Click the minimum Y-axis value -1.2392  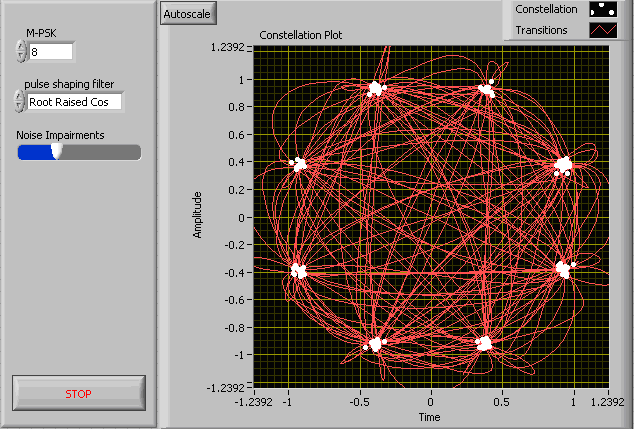point(226,388)
